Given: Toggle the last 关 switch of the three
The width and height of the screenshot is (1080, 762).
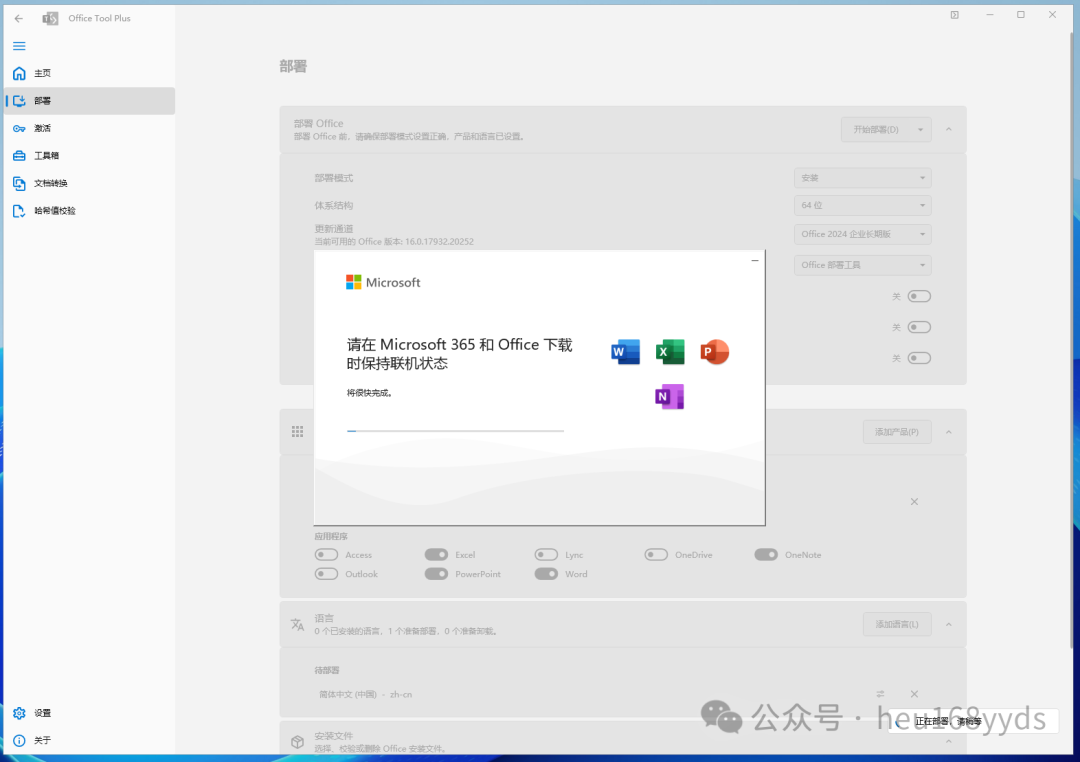Looking at the screenshot, I should tap(919, 358).
